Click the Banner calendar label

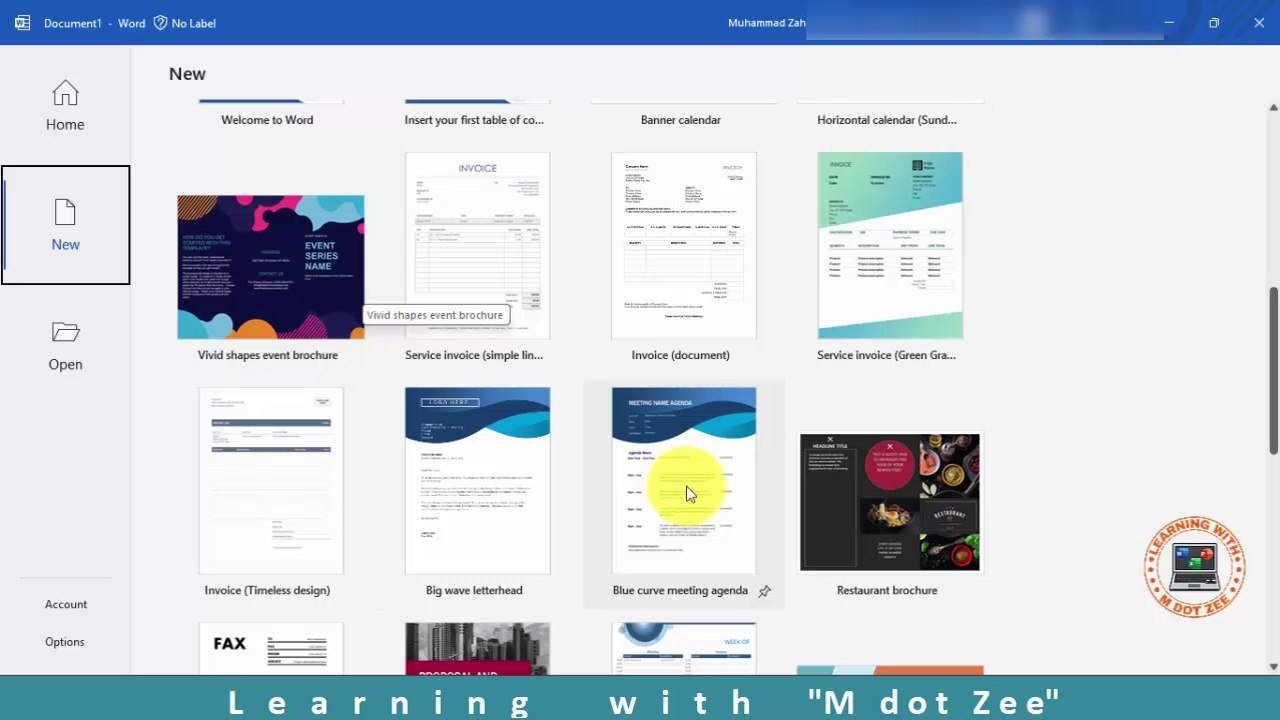coord(681,120)
